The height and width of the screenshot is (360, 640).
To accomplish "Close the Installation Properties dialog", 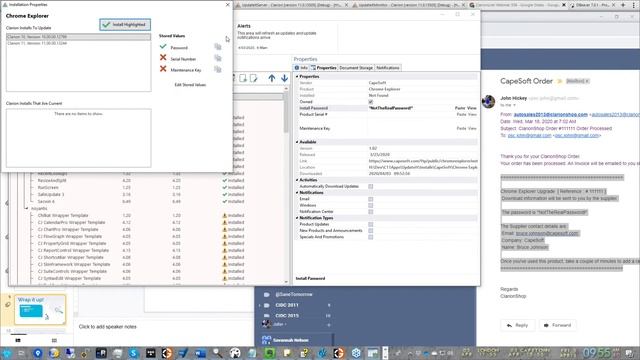I will (228, 4).
